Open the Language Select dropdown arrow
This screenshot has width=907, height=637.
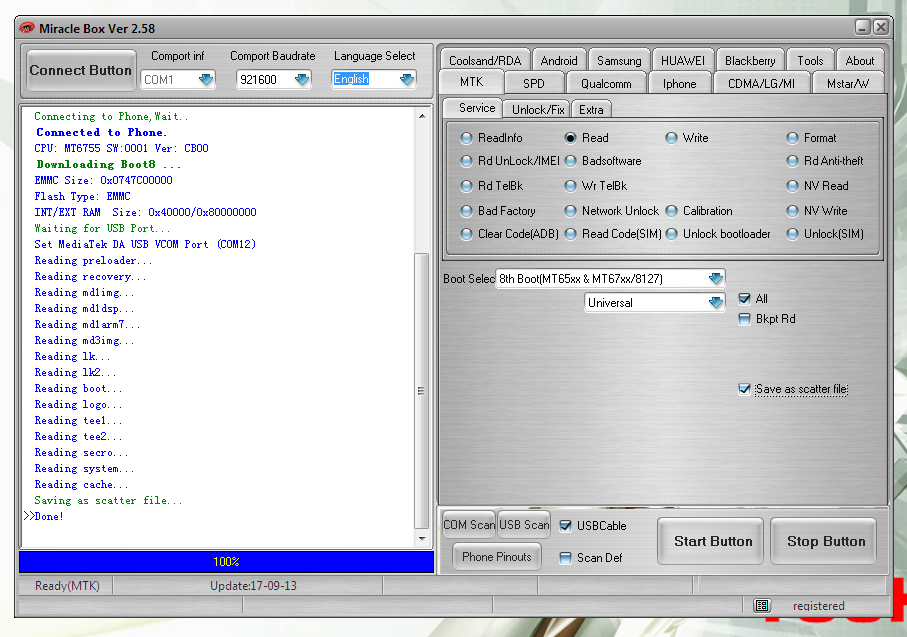(x=407, y=79)
